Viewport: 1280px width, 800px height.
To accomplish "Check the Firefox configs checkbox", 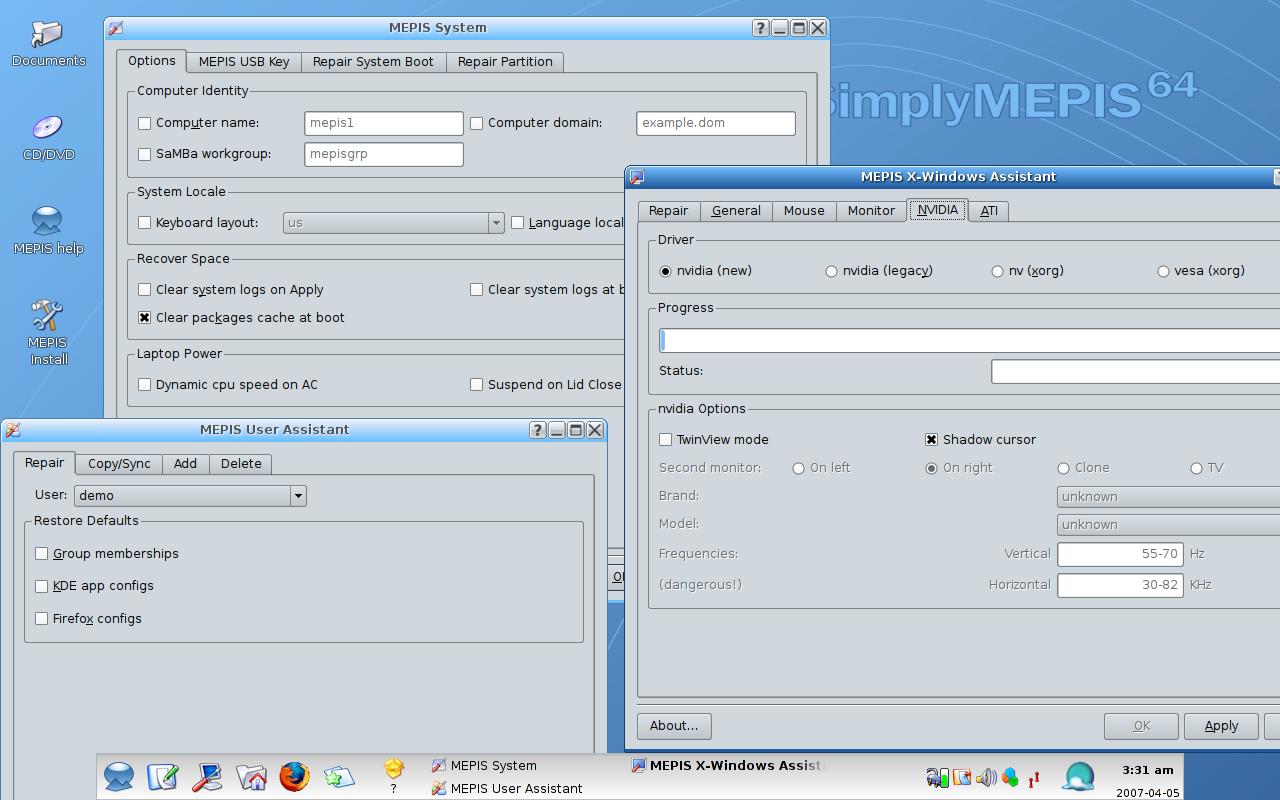I will pyautogui.click(x=42, y=619).
